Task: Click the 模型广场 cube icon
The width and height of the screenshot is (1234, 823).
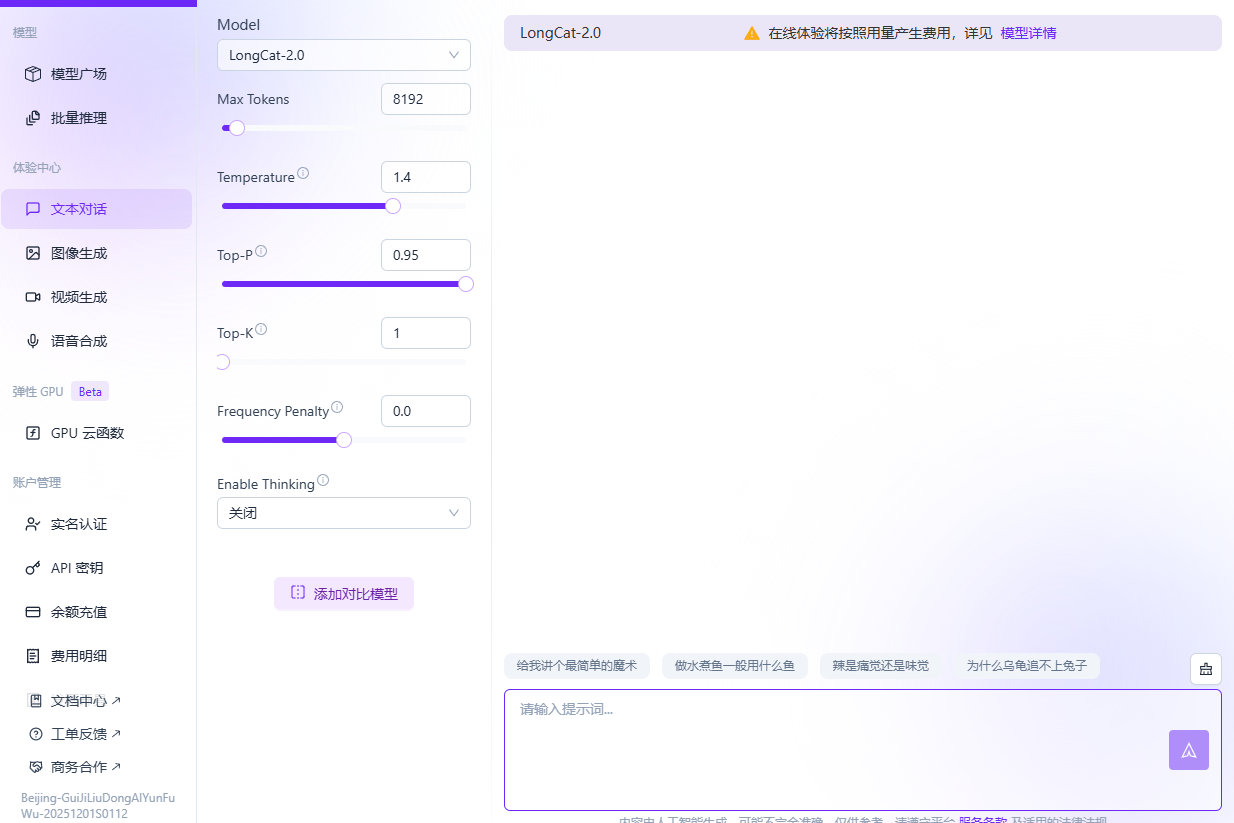Action: (x=33, y=74)
